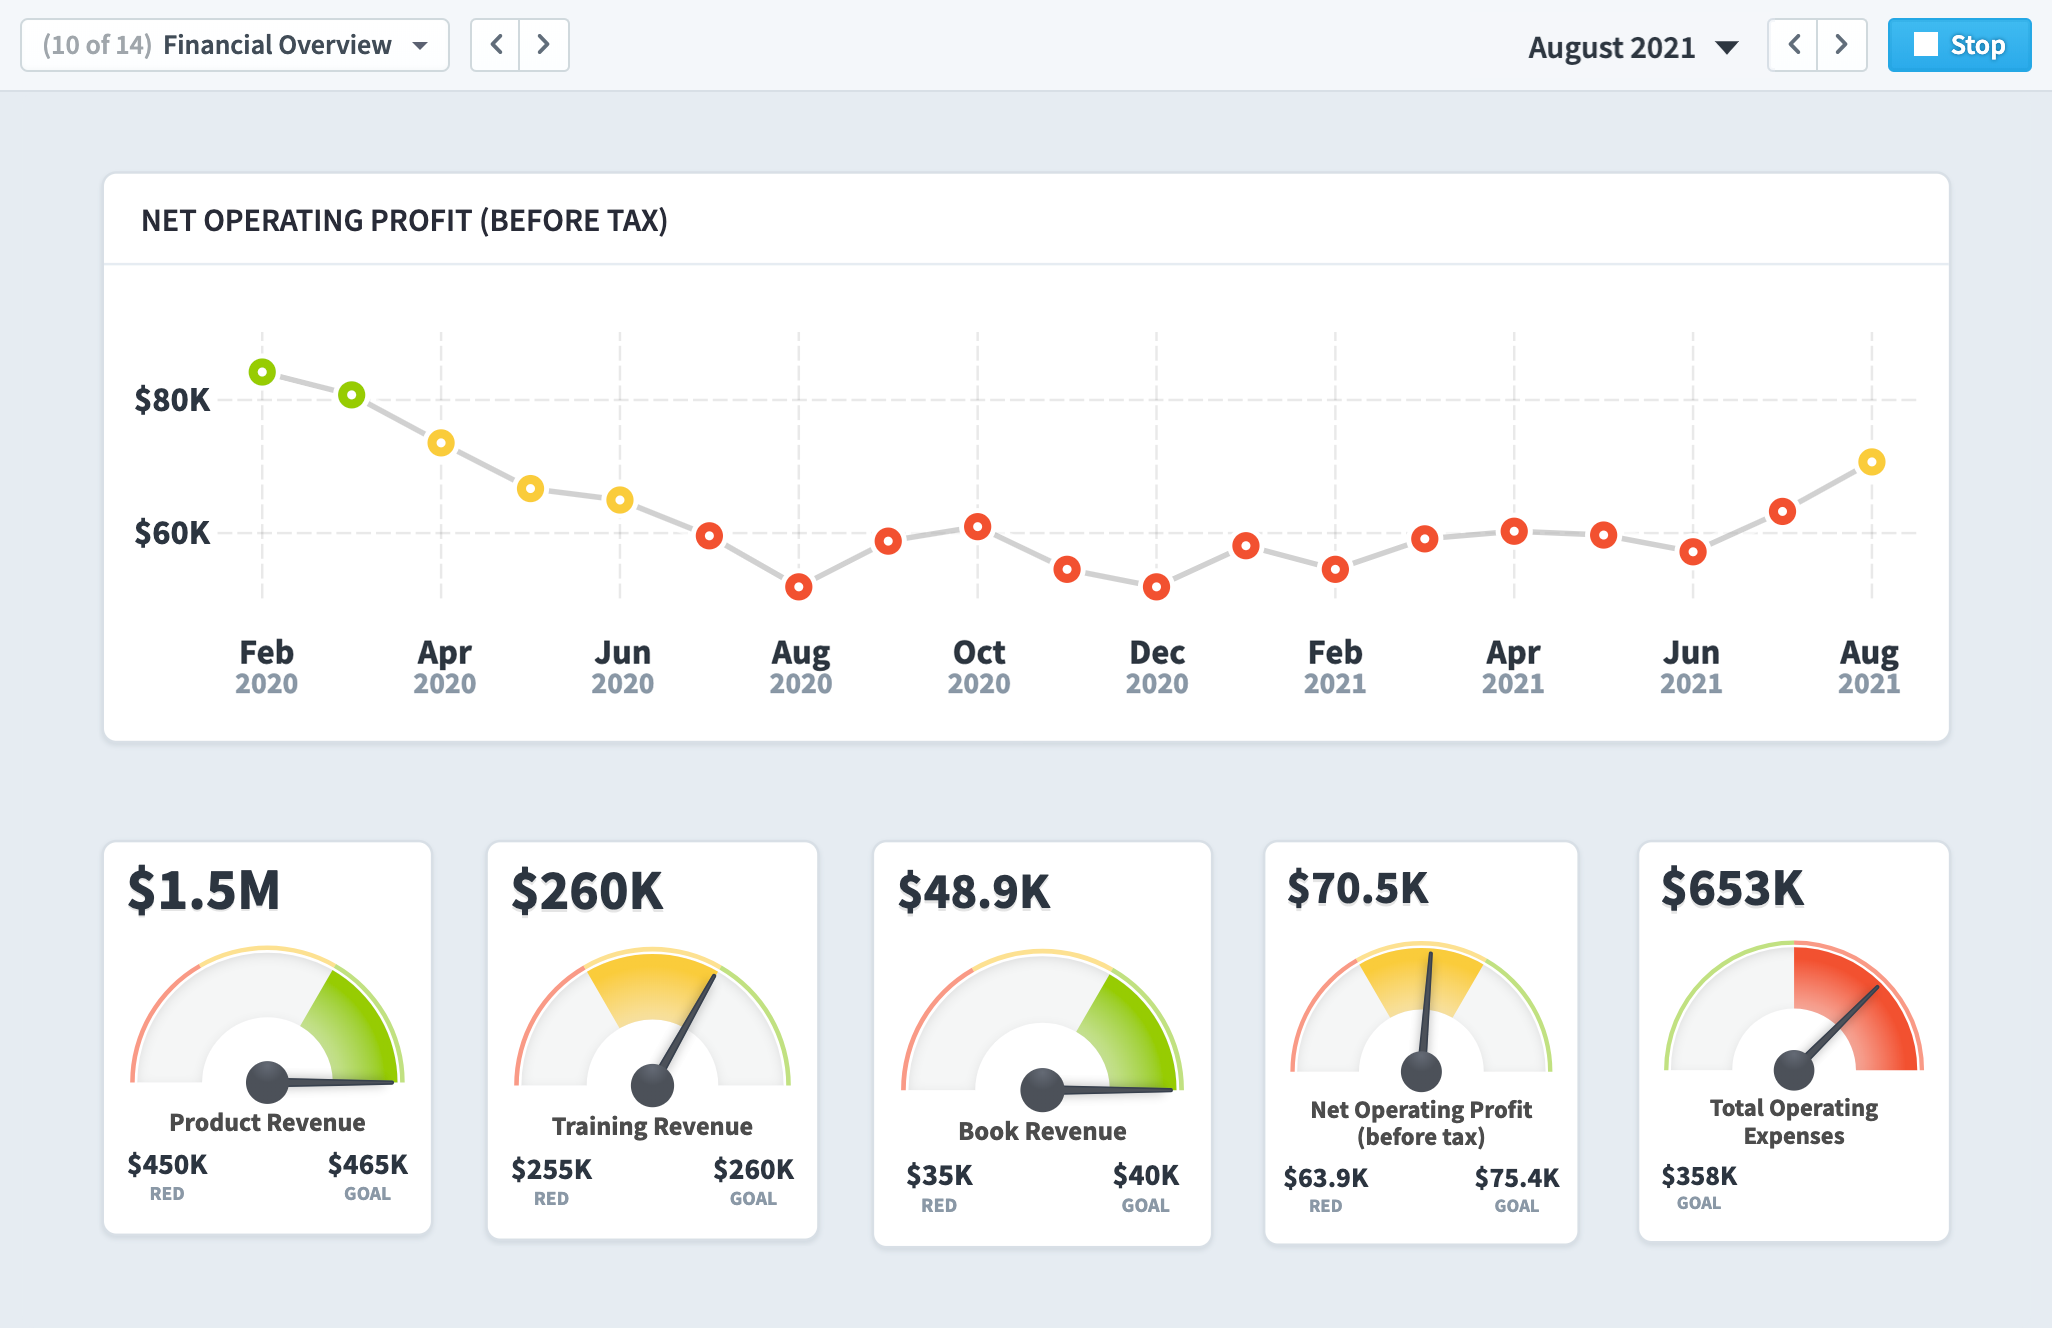Open the August 2021 date dropdown
Screen dimensions: 2052x1328
point(1632,47)
